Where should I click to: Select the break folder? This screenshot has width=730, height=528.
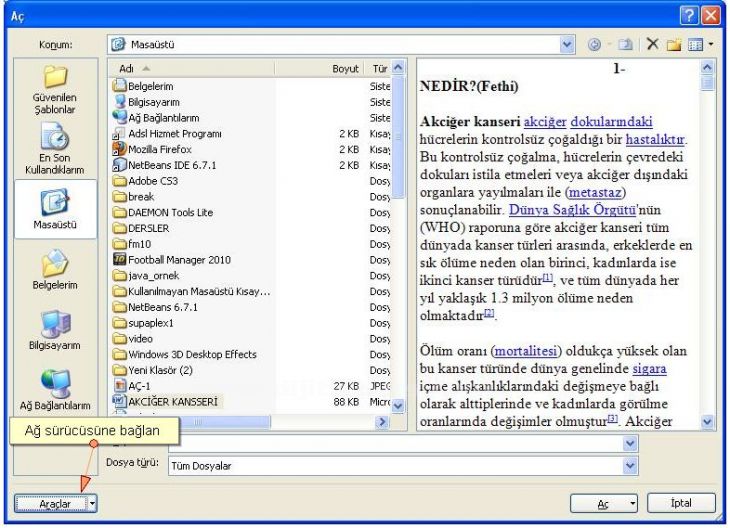click(133, 197)
